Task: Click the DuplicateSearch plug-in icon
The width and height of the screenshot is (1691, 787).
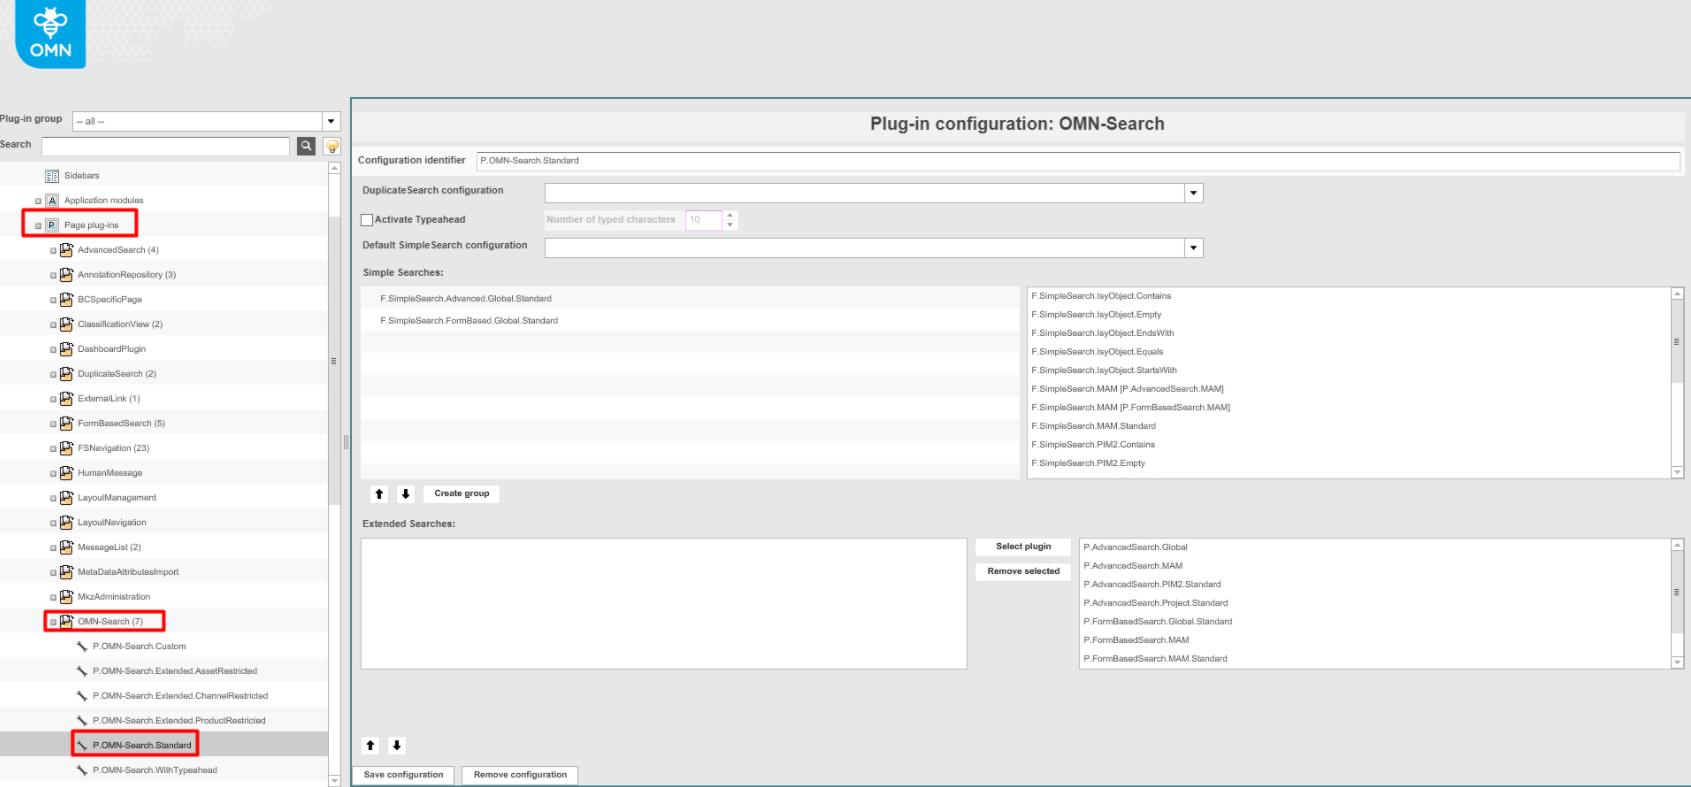Action: (x=66, y=374)
